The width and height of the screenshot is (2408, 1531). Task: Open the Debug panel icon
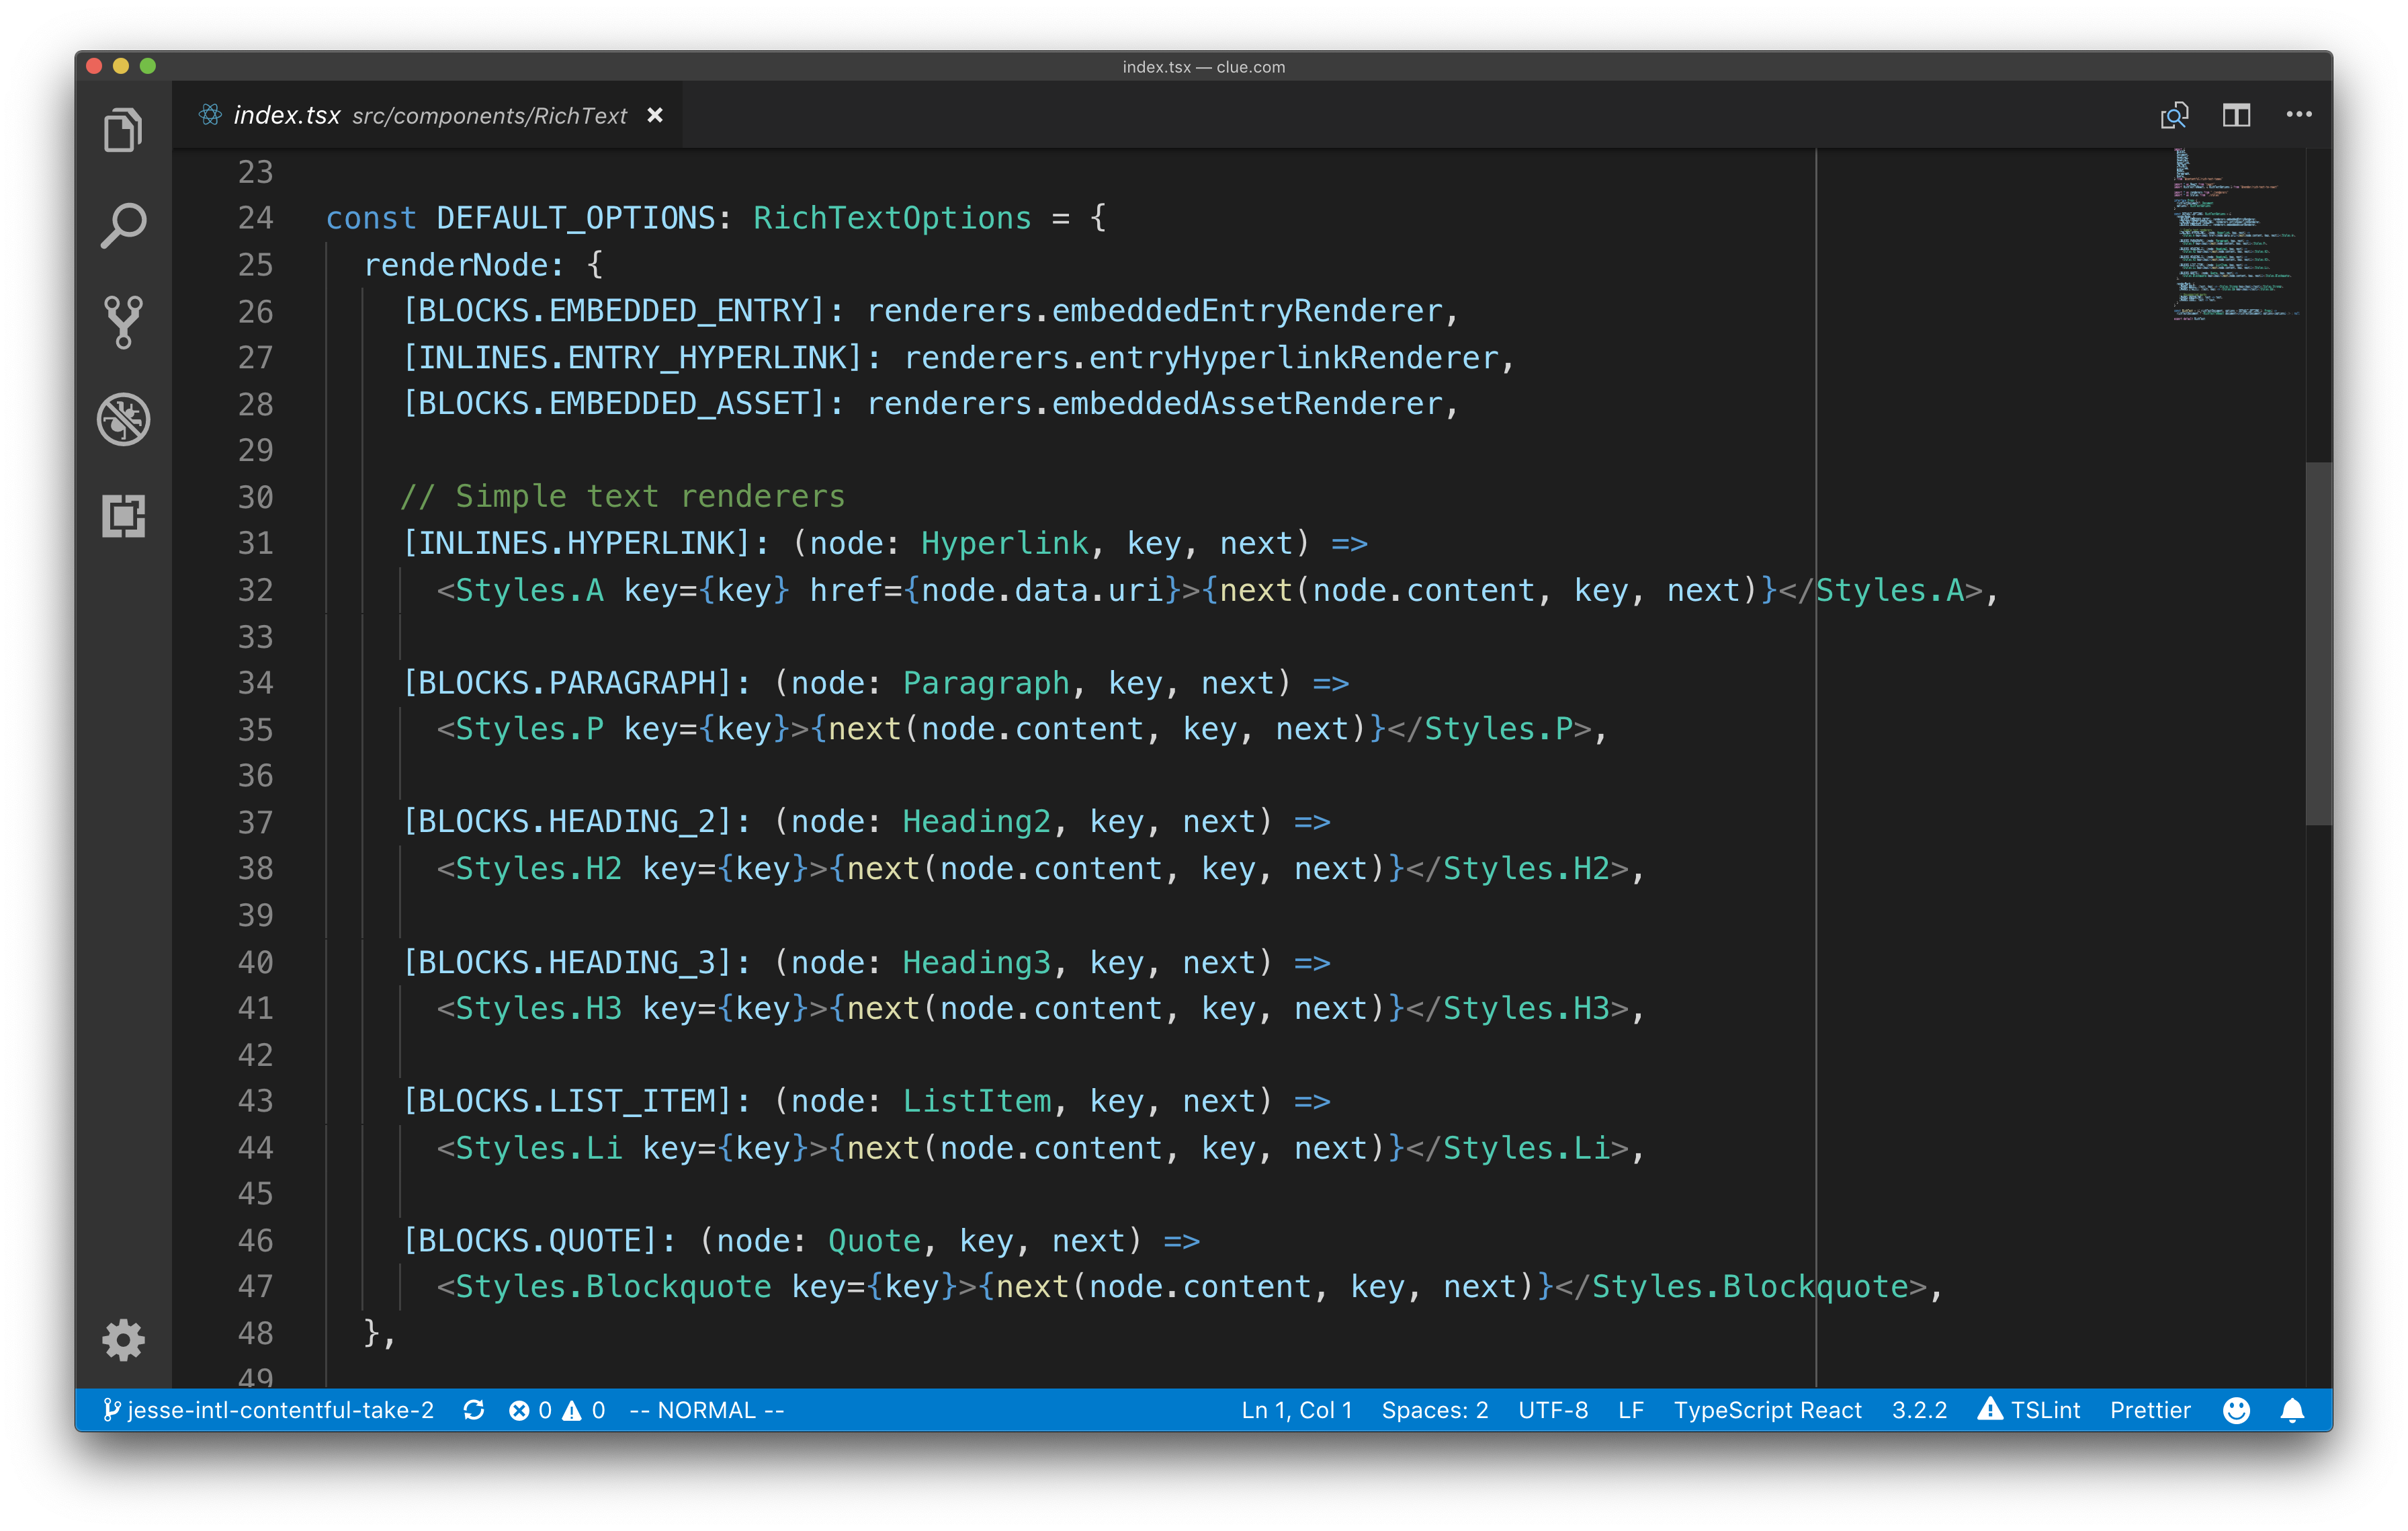click(123, 418)
